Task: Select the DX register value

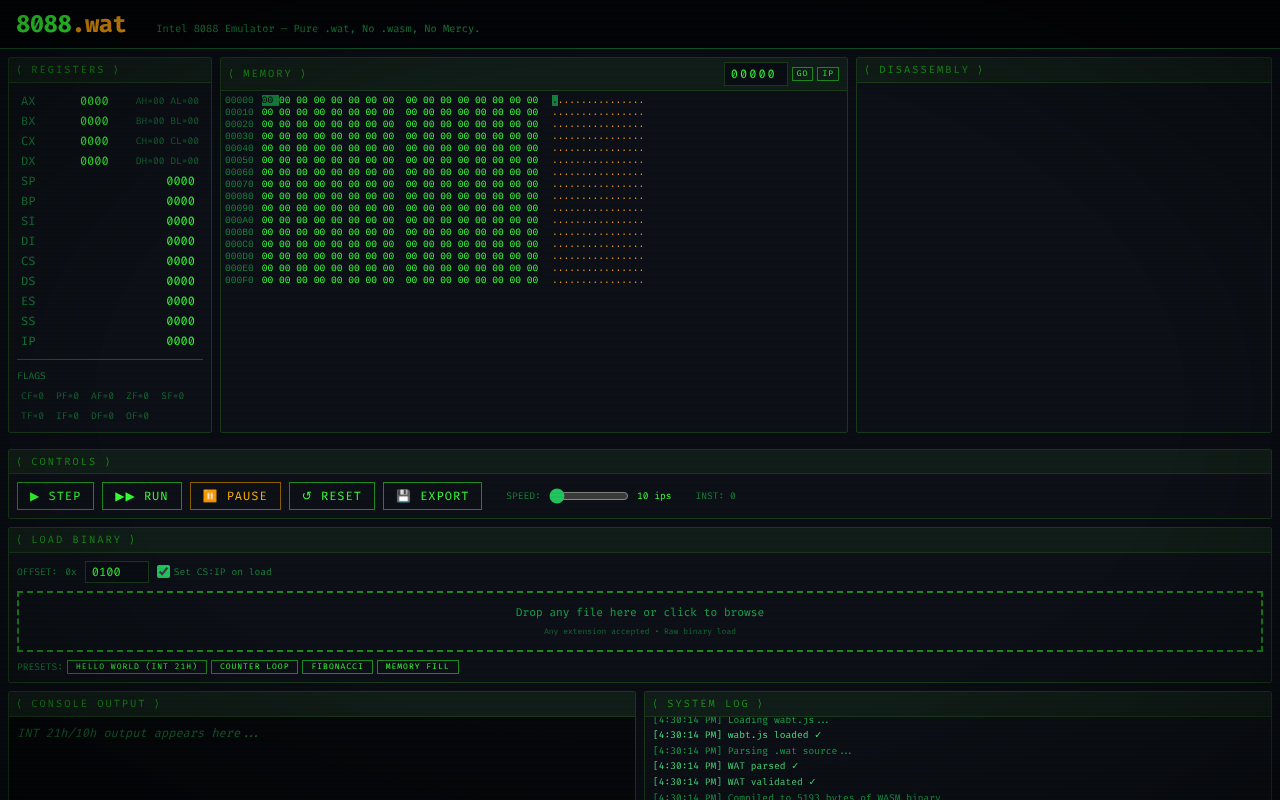Action: pyautogui.click(x=94, y=161)
